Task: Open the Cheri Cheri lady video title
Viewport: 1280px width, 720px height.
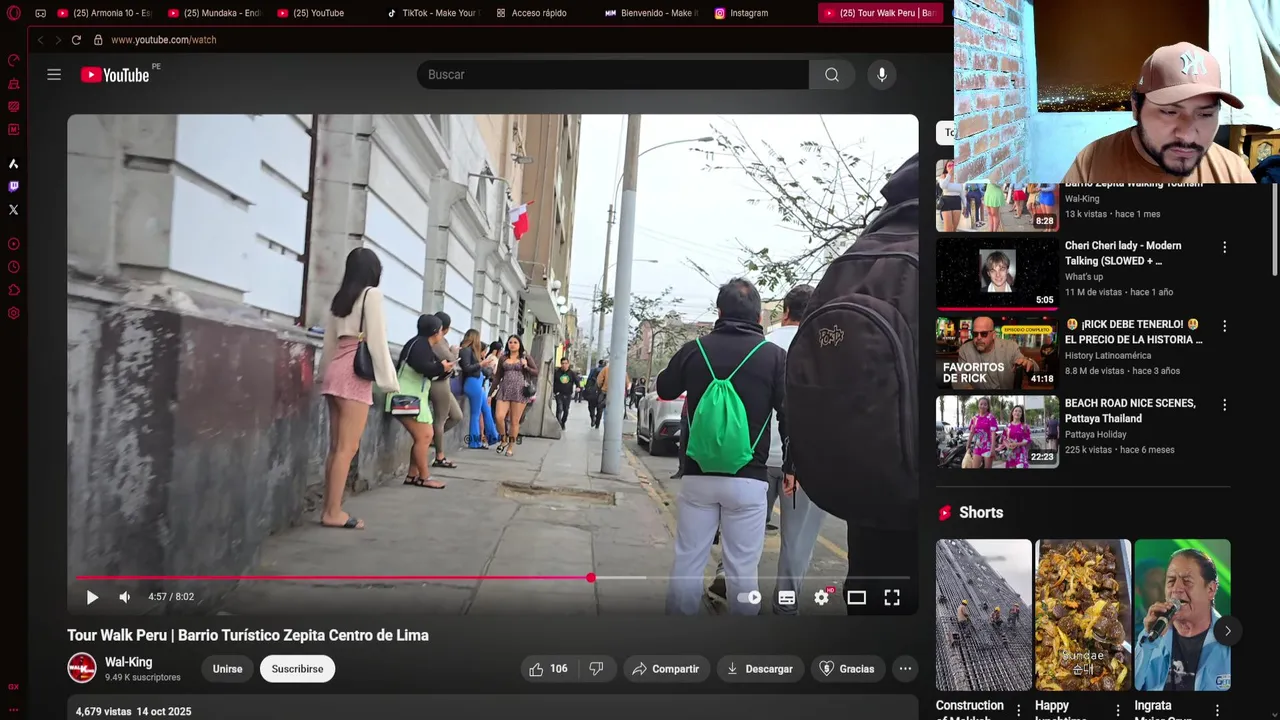Action: pyautogui.click(x=1123, y=253)
